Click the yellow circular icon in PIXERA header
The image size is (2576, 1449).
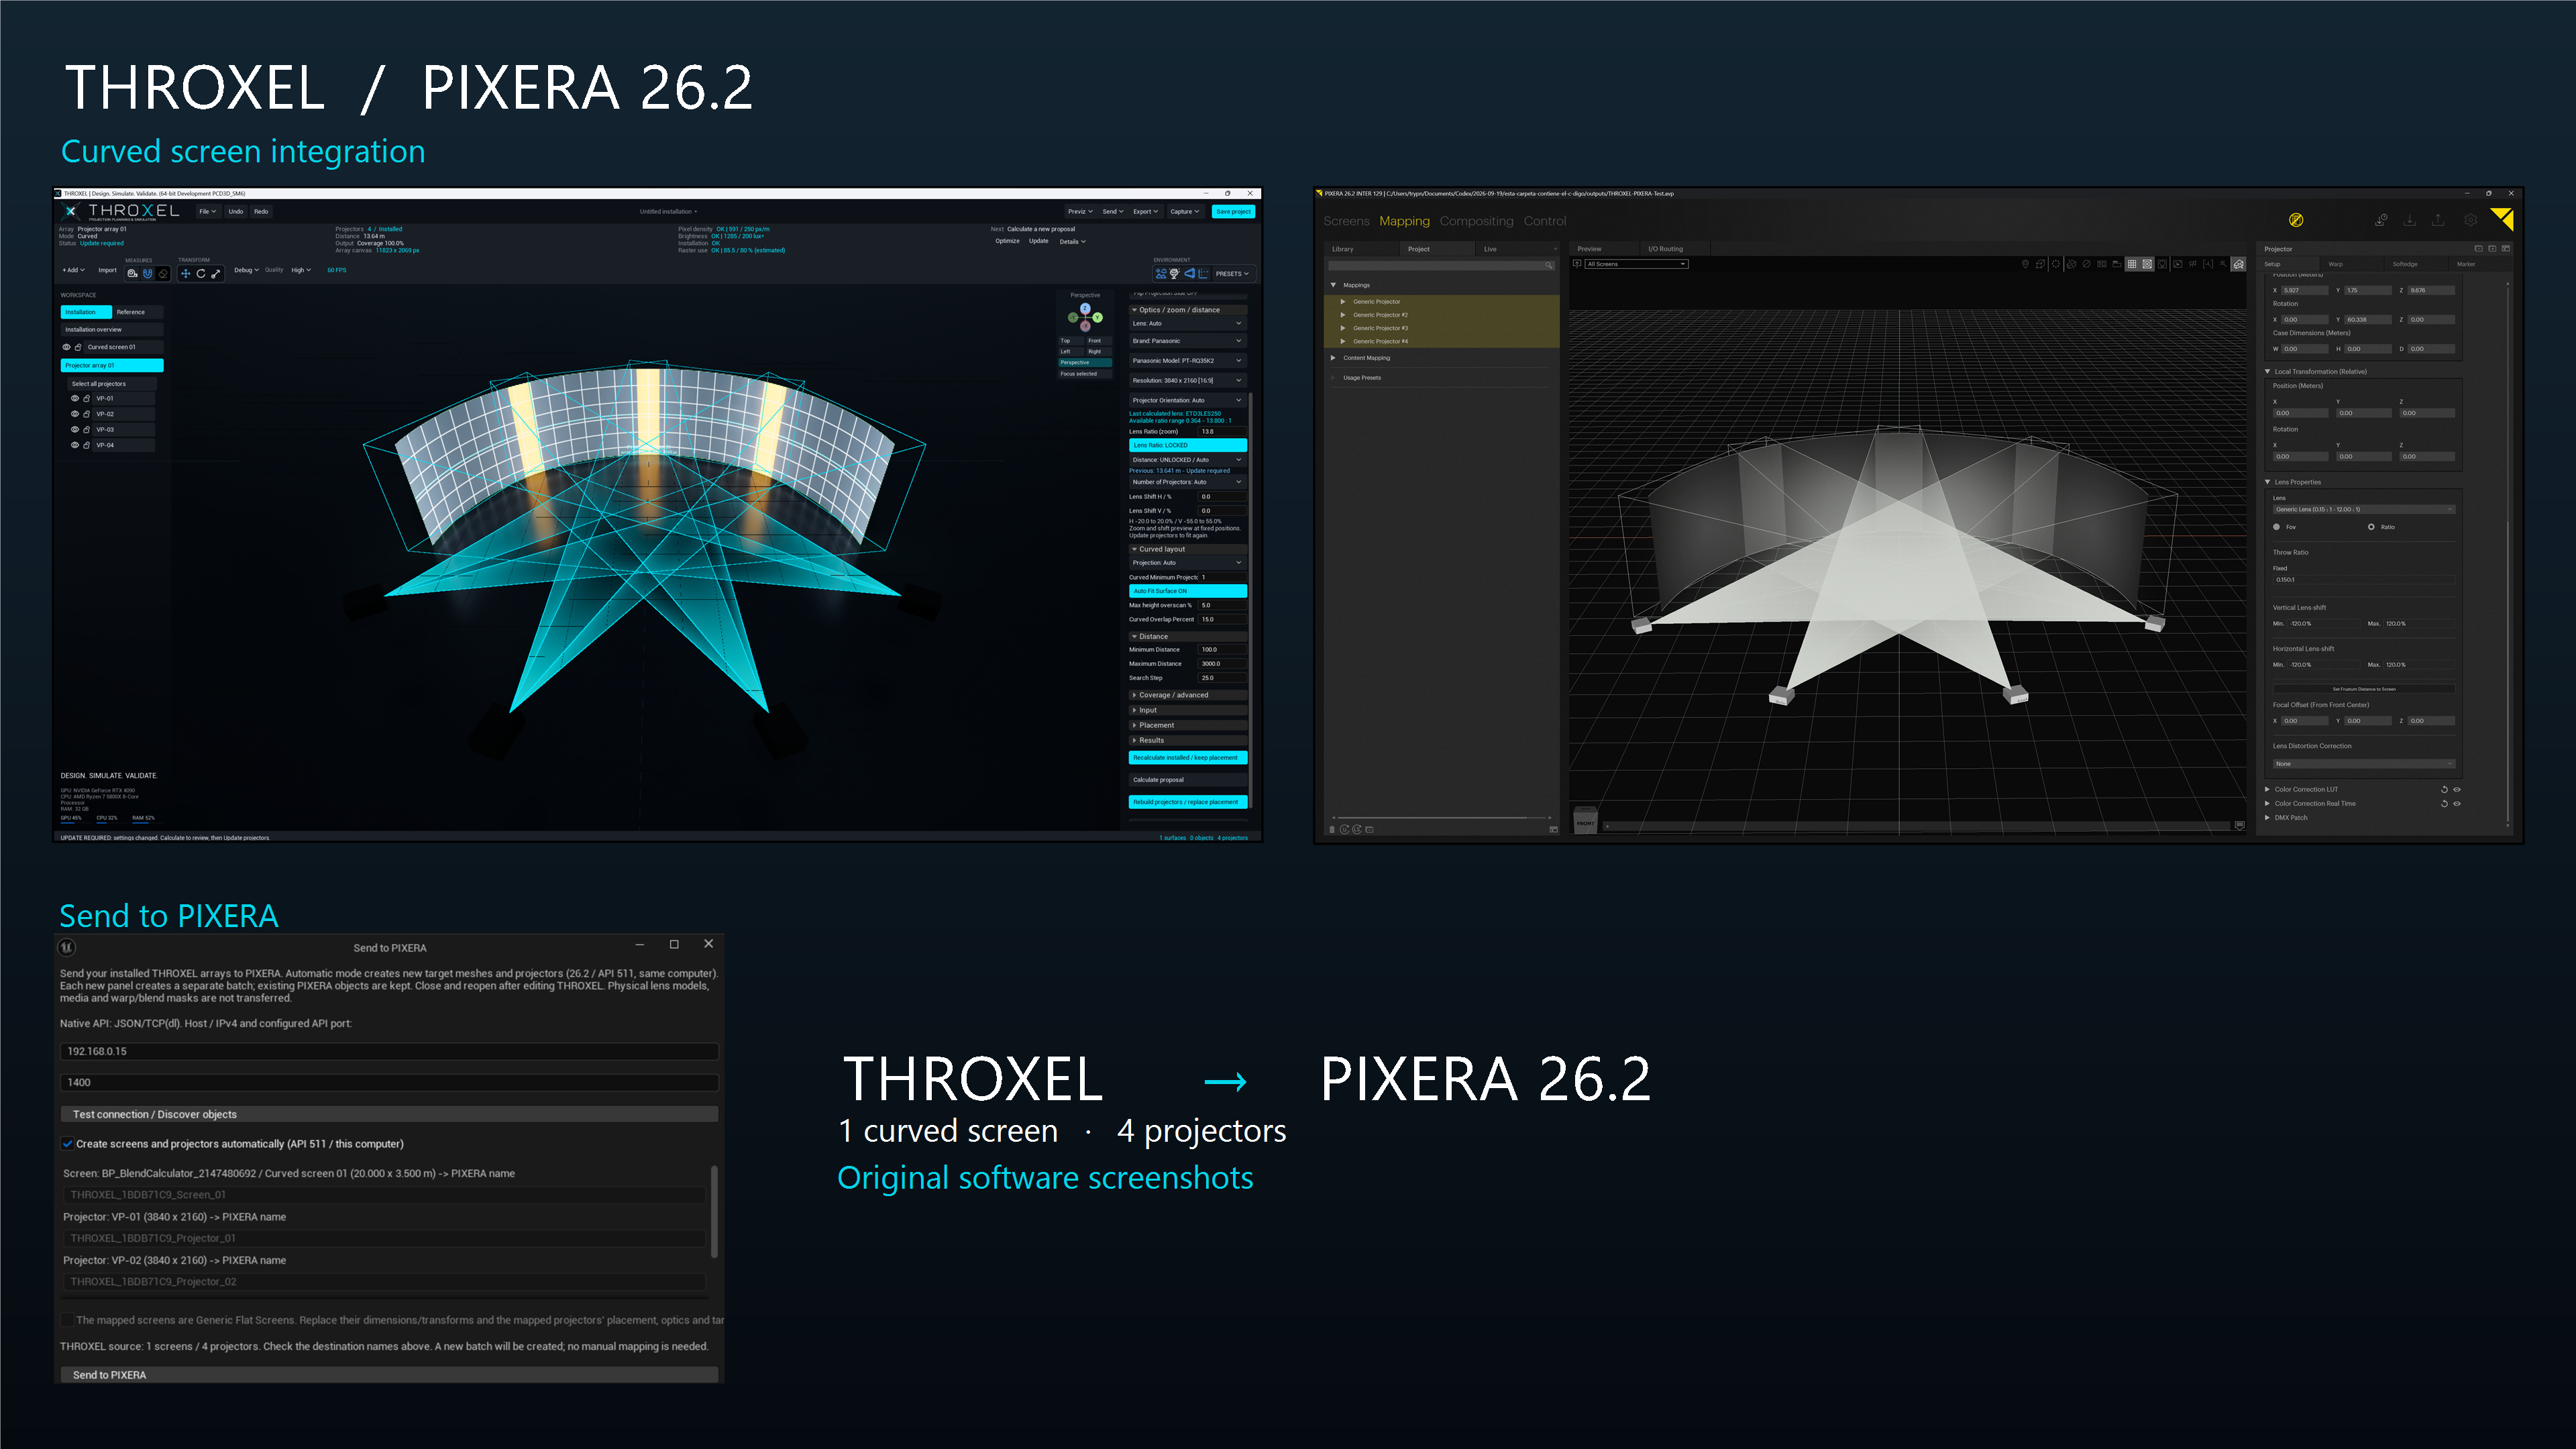(x=2296, y=220)
